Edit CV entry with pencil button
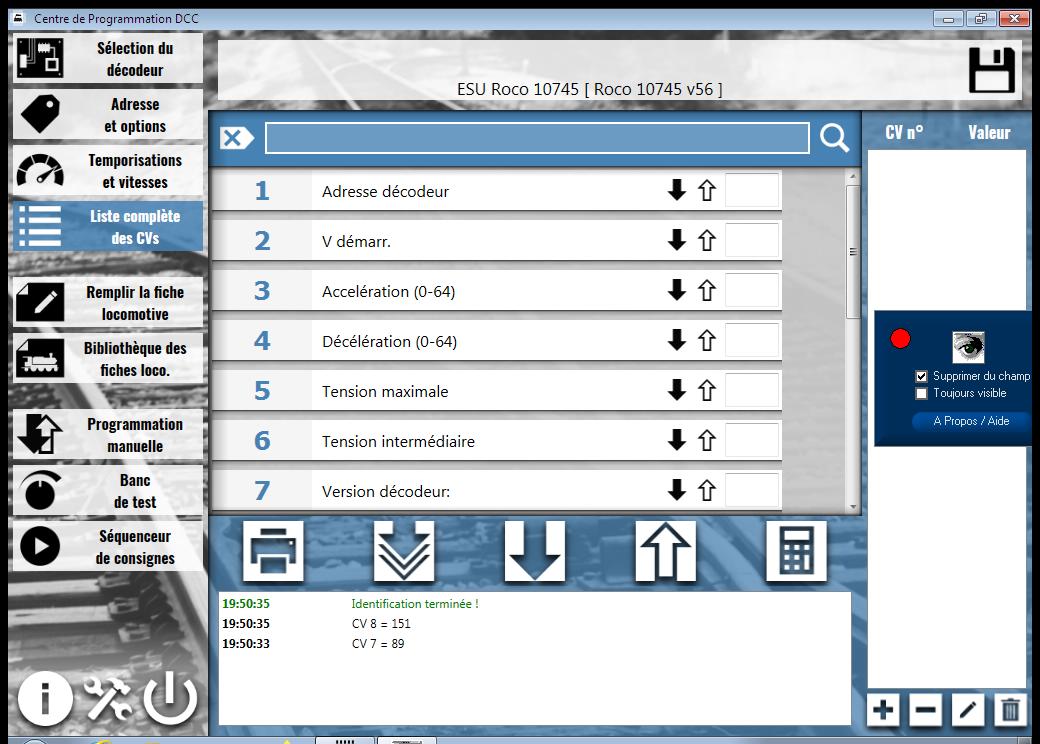Screen dimensions: 1040x744 click(968, 710)
